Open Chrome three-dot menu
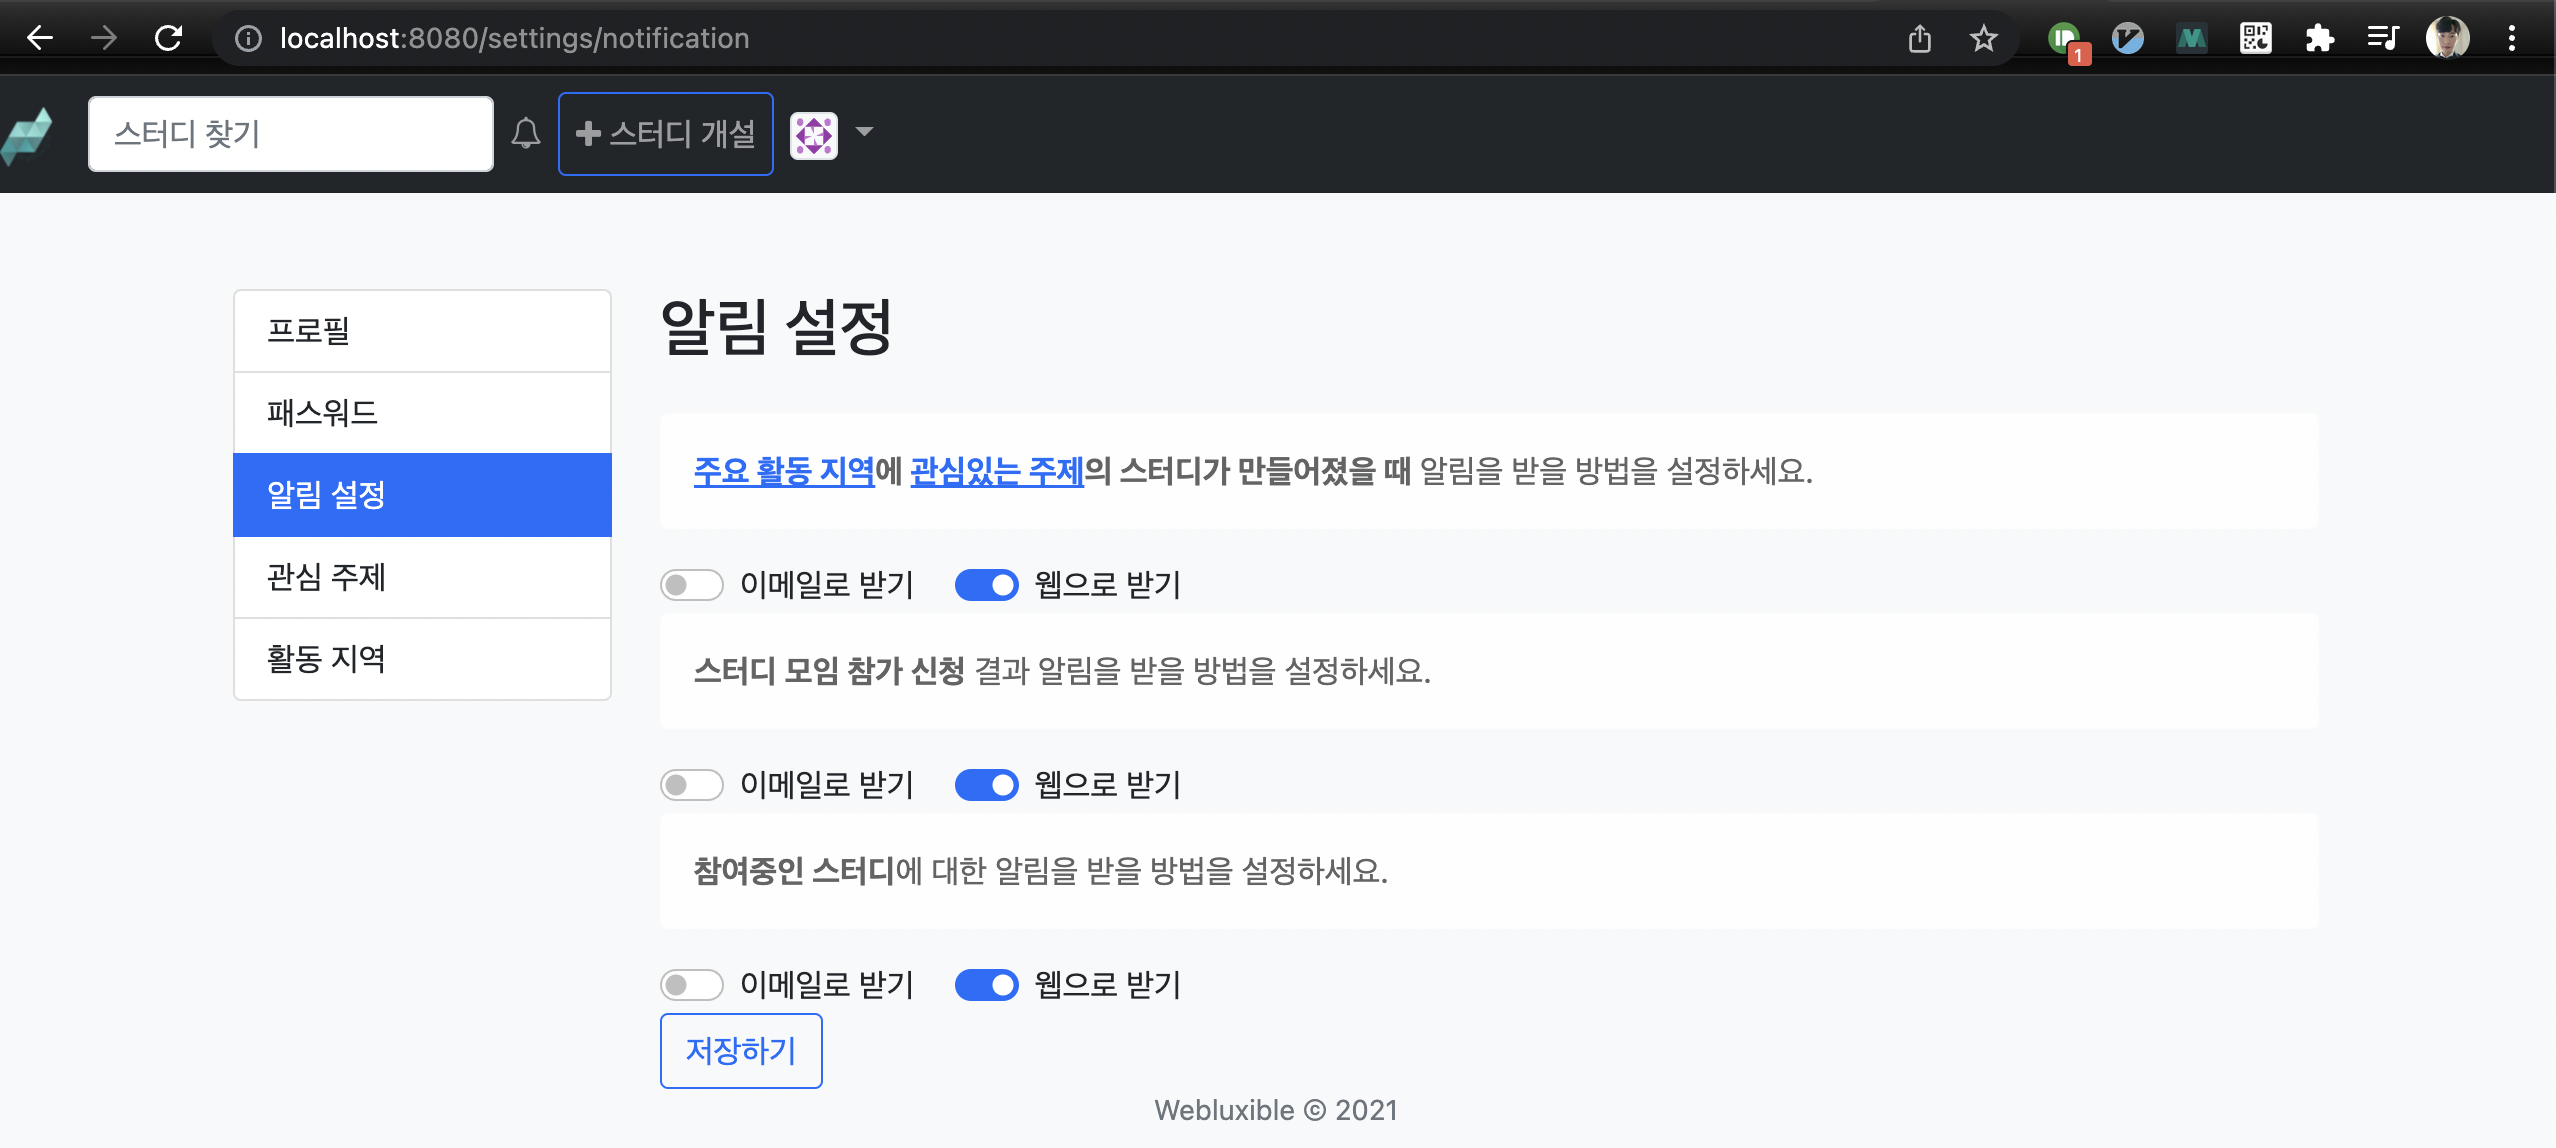The height and width of the screenshot is (1148, 2556). [x=2511, y=38]
